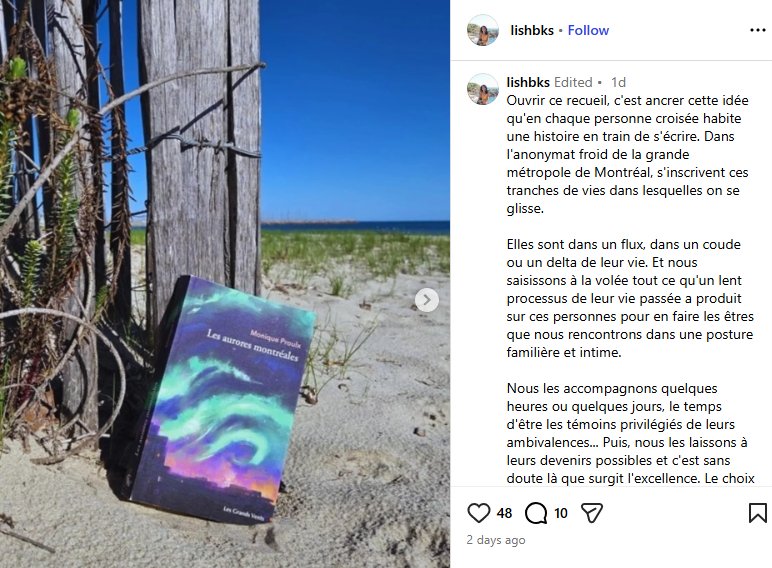
Task: Click the caption paragraph starting 'Elles sont dans'
Action: pyautogui.click(x=630, y=298)
